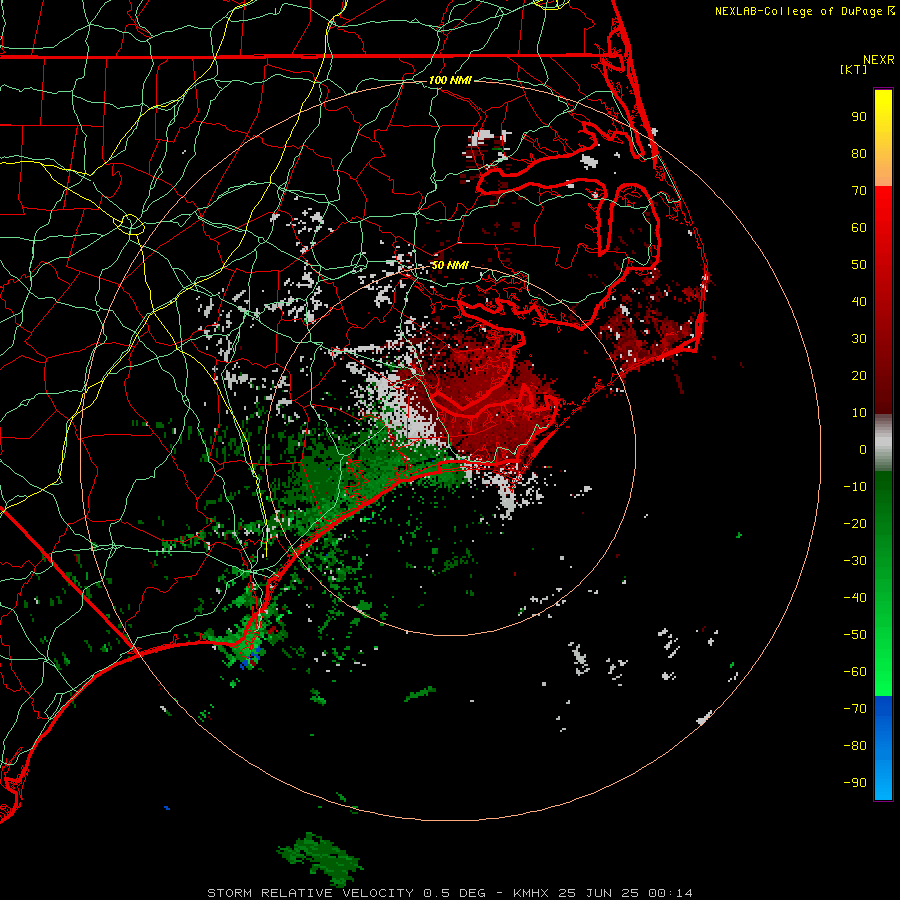Click the [KT] units label
The image size is (900, 900).
click(854, 69)
